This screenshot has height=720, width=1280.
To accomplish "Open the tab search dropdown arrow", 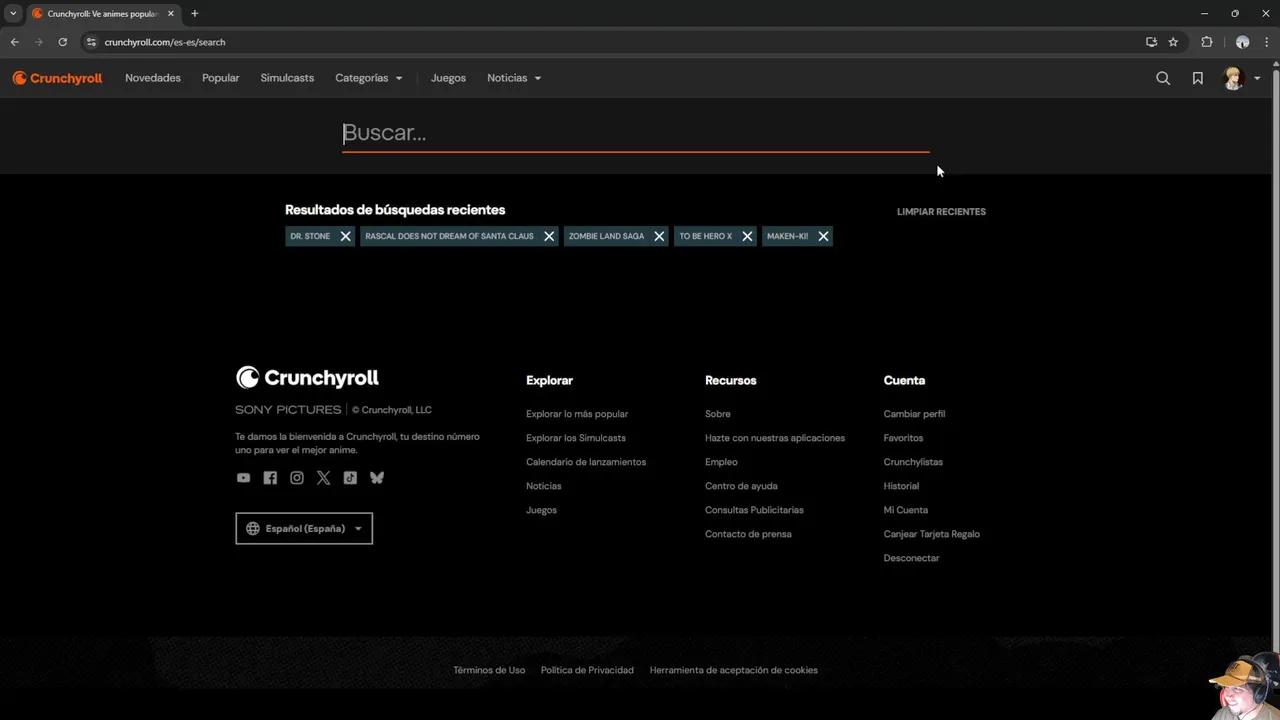I will [13, 14].
